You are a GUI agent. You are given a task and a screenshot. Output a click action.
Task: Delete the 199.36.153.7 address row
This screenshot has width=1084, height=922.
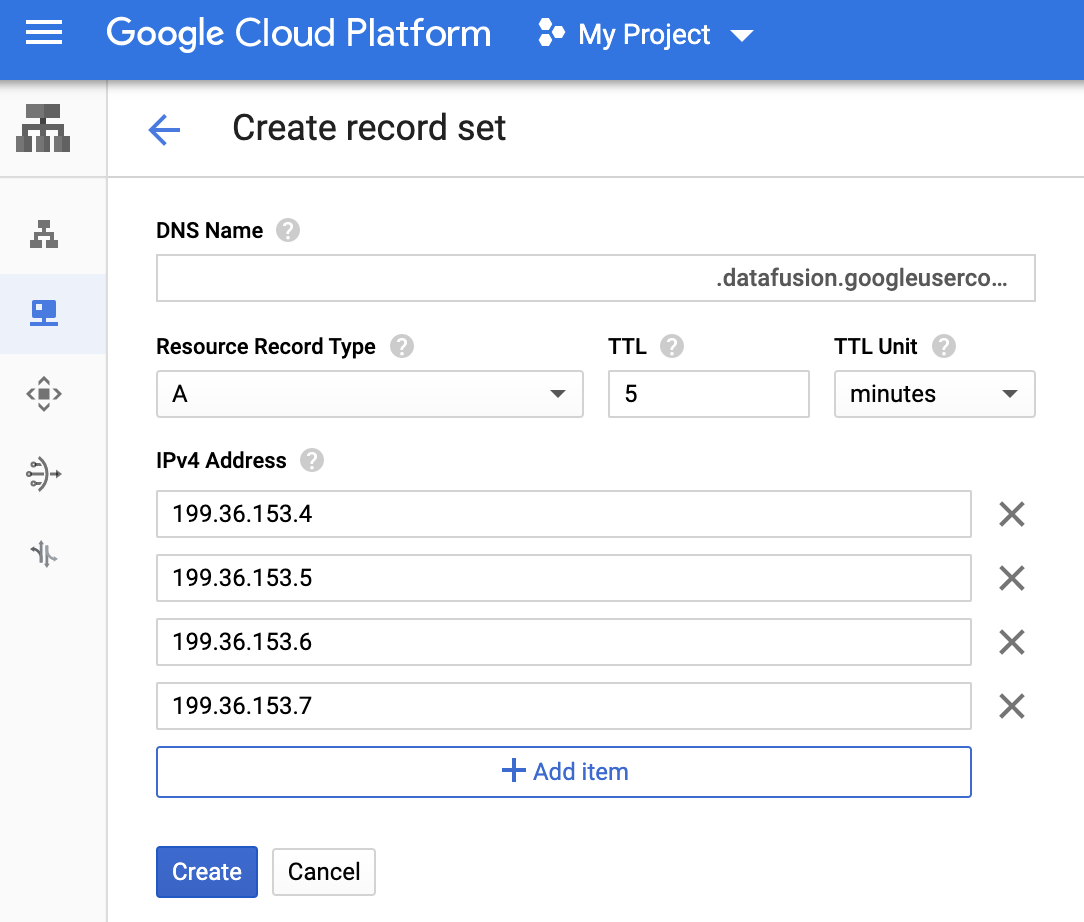click(1012, 707)
